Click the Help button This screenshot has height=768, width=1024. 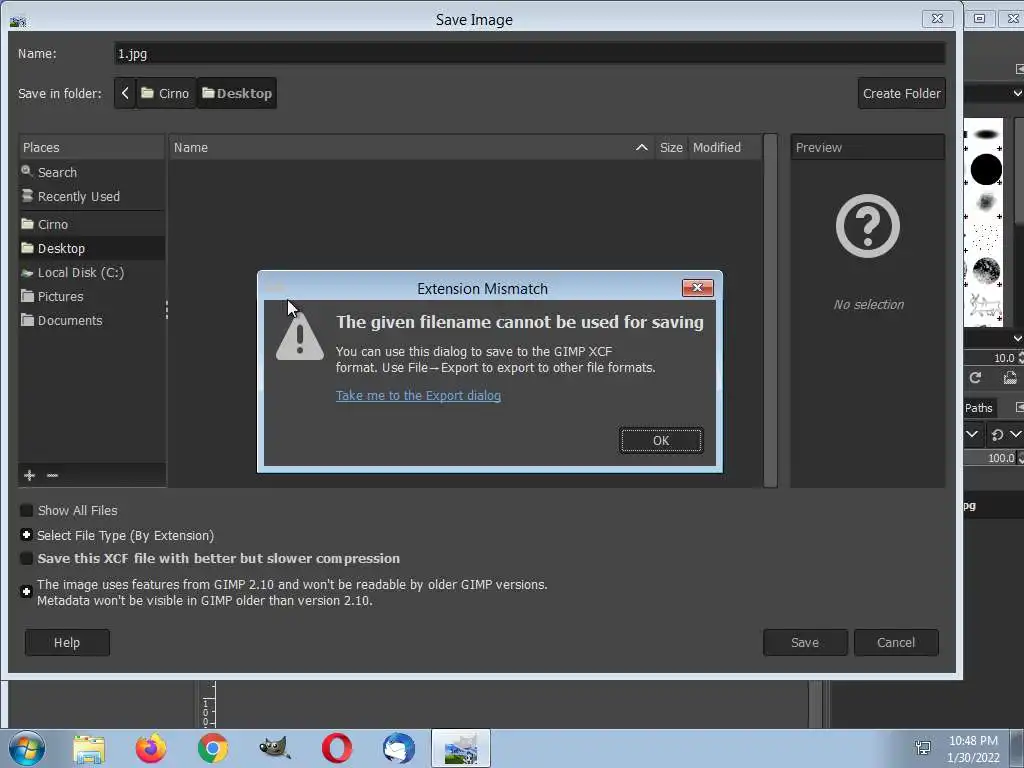tap(67, 643)
